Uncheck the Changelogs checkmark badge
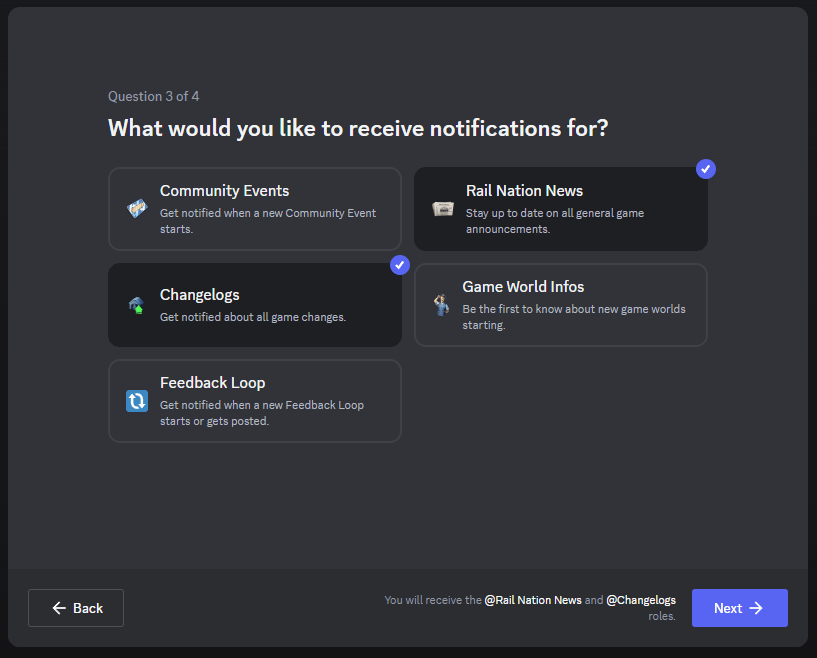The width and height of the screenshot is (817, 658). click(x=400, y=265)
